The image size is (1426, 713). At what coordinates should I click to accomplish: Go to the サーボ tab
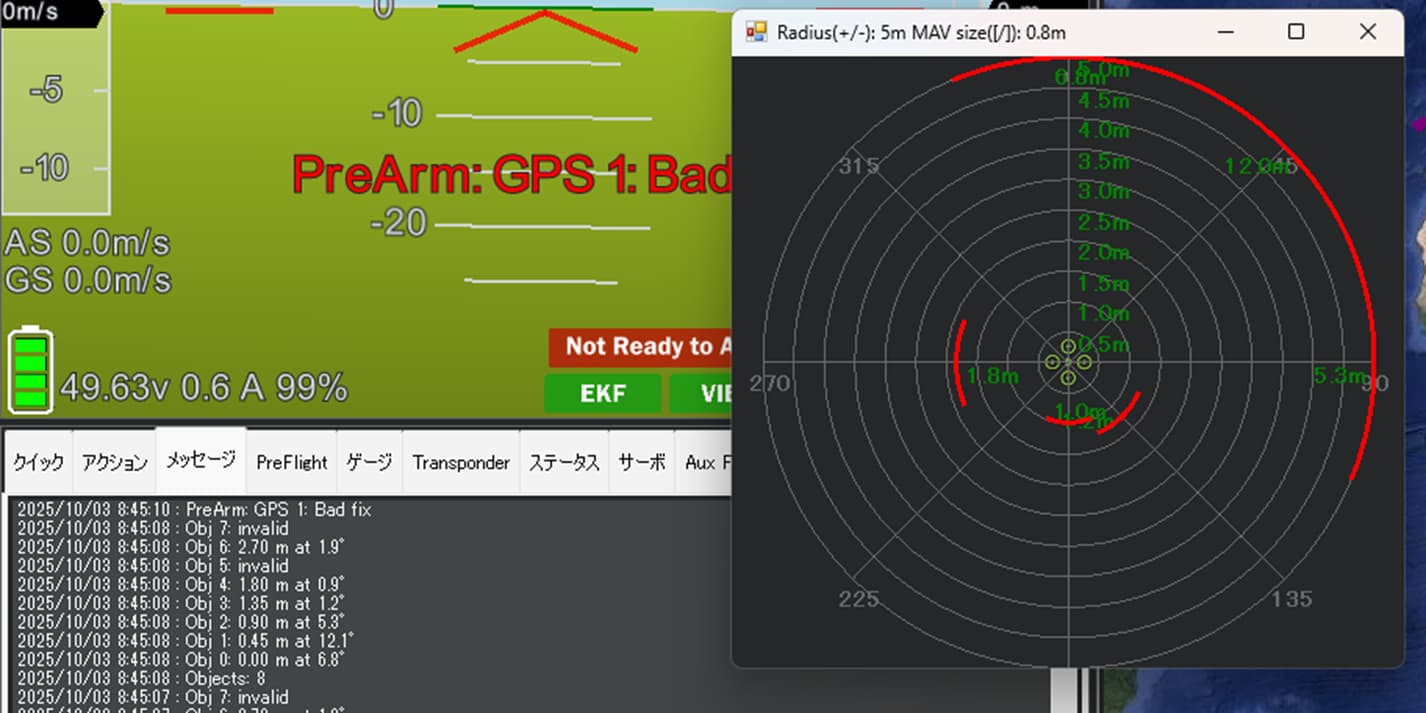[x=642, y=462]
